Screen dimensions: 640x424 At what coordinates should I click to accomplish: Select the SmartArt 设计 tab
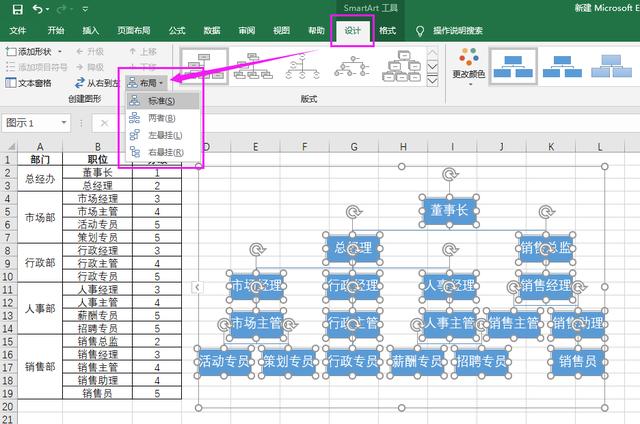353,31
